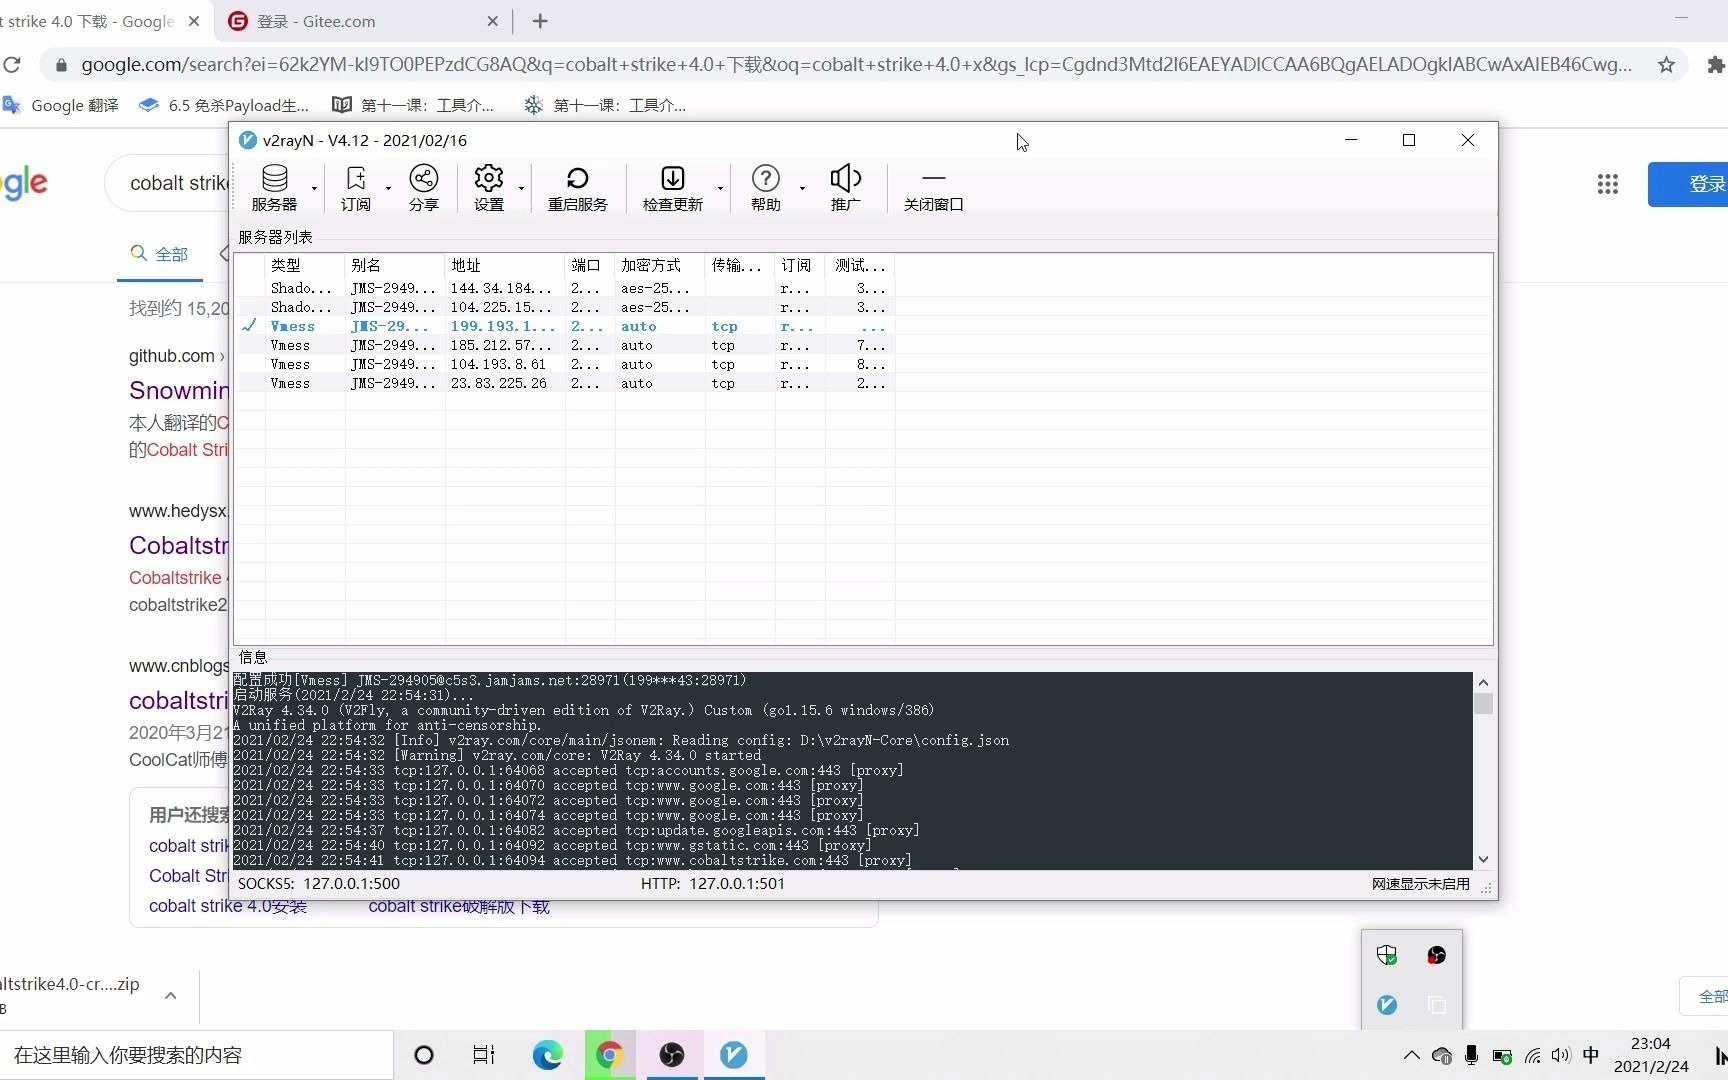
Task: Bookmark this page with the star icon
Action: (1666, 65)
